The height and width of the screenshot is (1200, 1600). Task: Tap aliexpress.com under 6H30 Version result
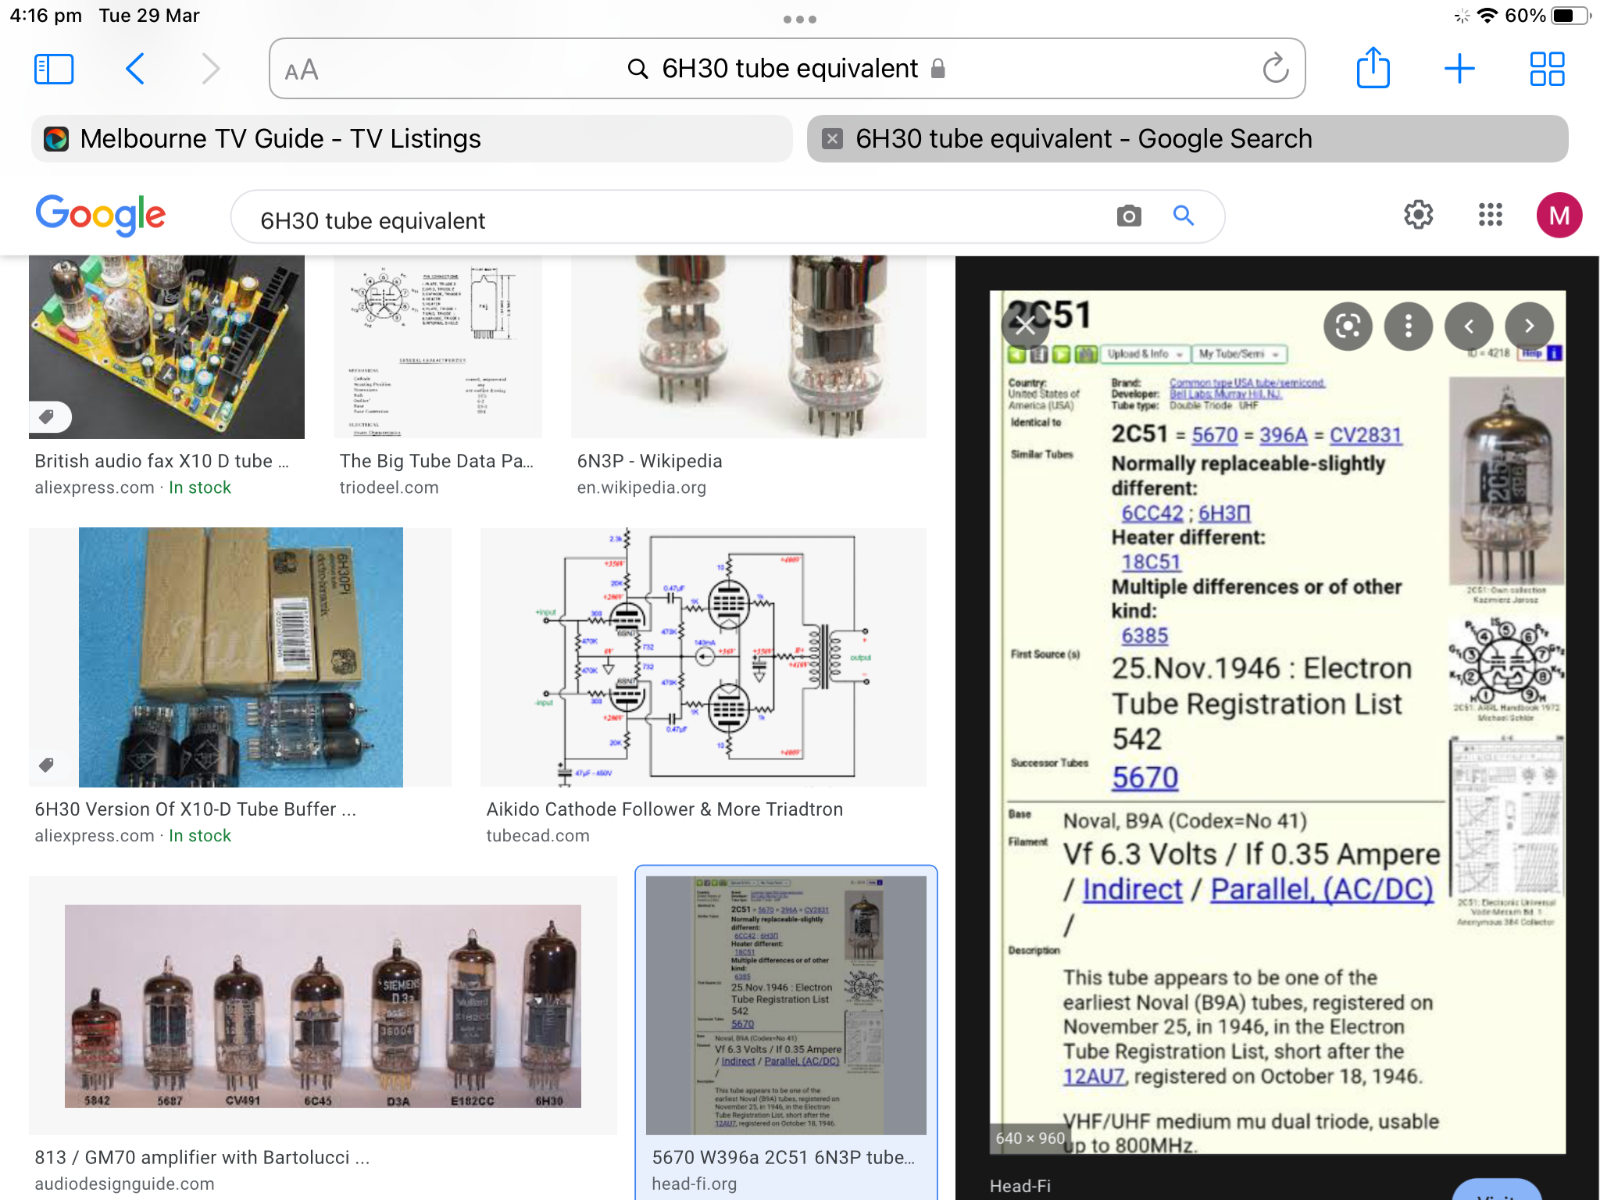95,836
